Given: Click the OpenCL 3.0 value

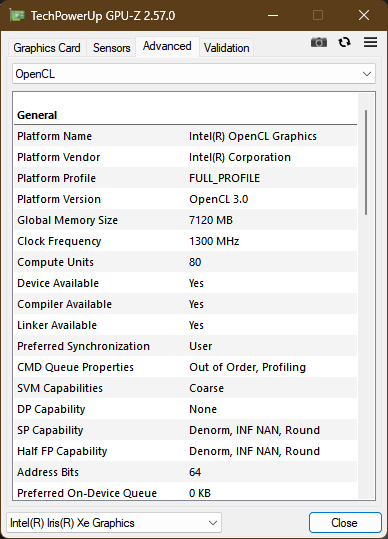Looking at the screenshot, I should (x=219, y=199).
